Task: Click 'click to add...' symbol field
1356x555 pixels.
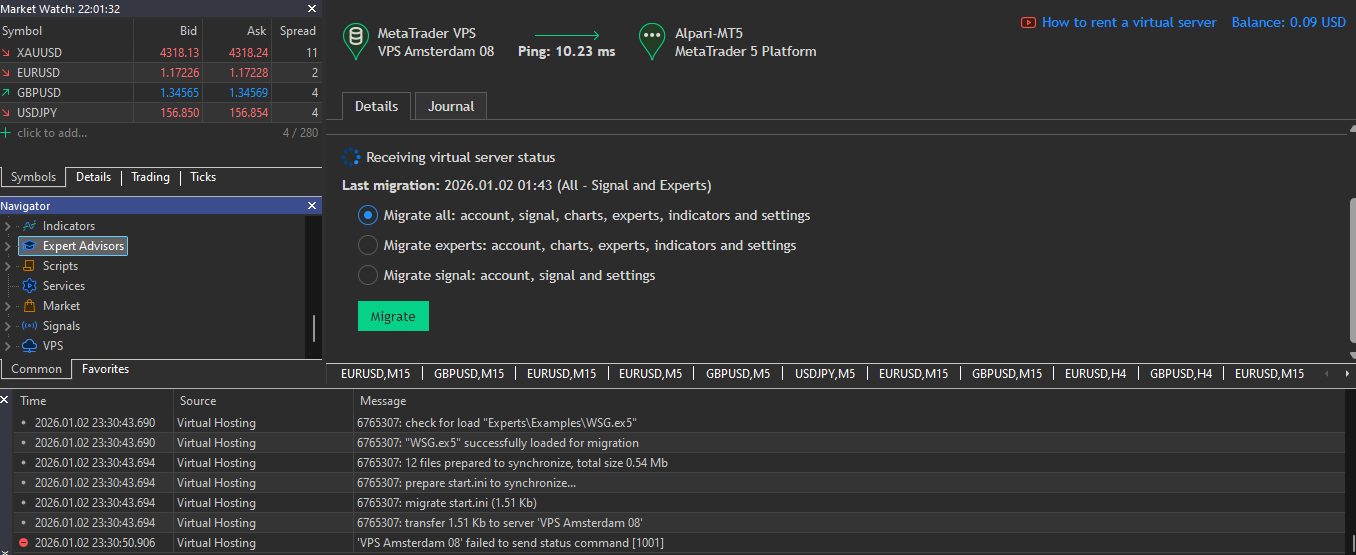Action: click(52, 133)
